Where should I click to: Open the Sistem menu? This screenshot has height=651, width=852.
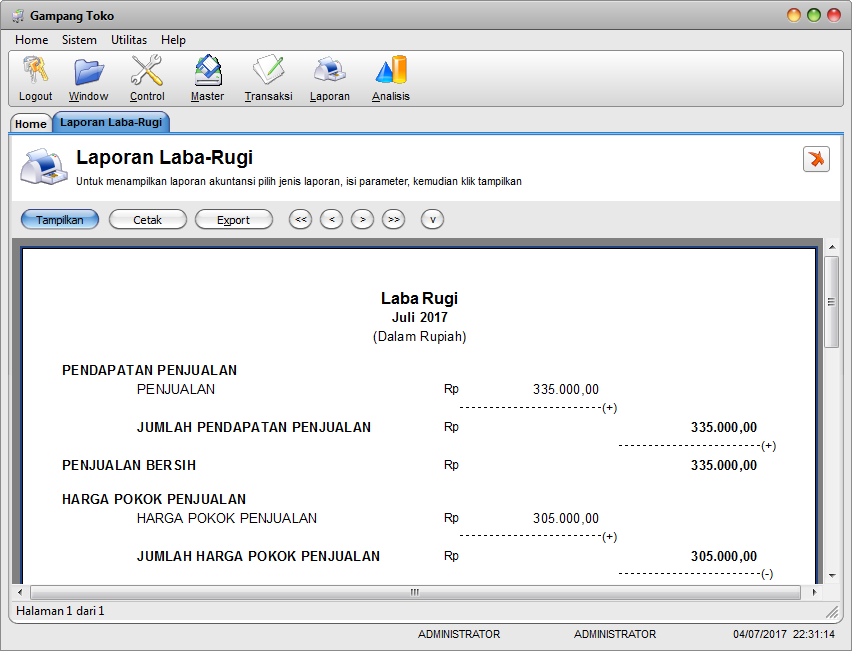[x=79, y=40]
